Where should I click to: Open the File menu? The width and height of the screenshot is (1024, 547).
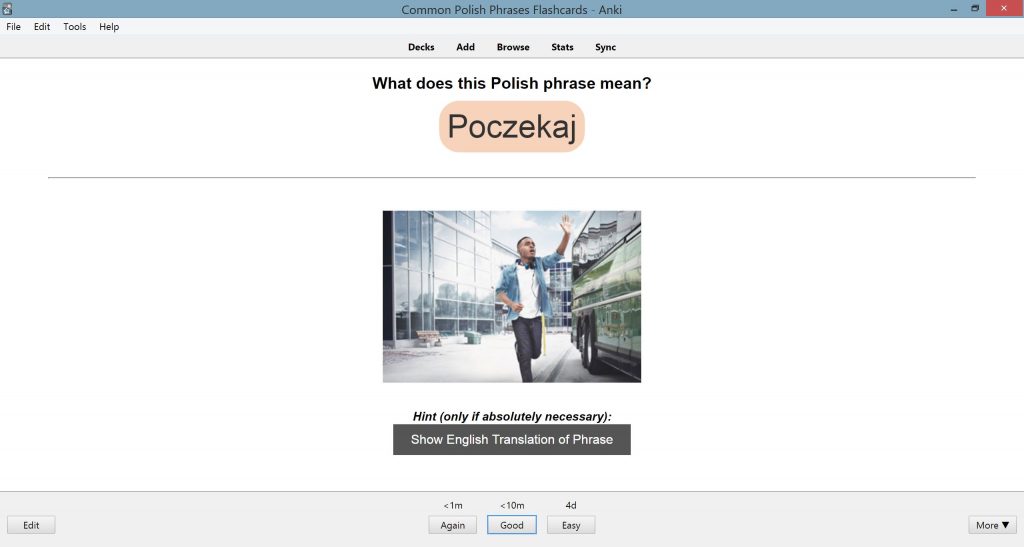[13, 27]
